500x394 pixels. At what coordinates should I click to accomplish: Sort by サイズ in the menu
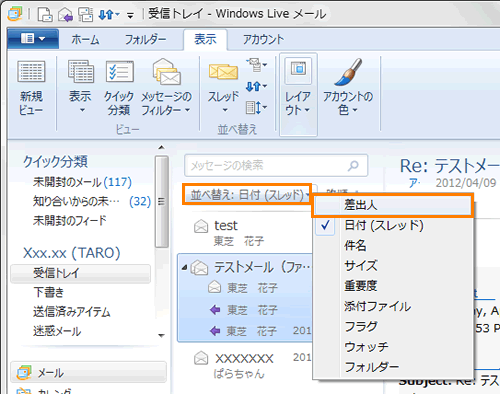click(x=393, y=266)
